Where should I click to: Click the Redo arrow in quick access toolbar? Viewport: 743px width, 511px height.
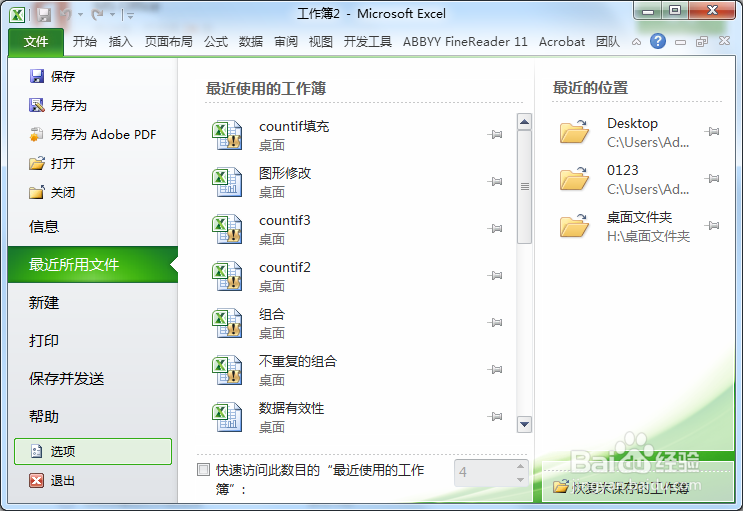(x=97, y=15)
